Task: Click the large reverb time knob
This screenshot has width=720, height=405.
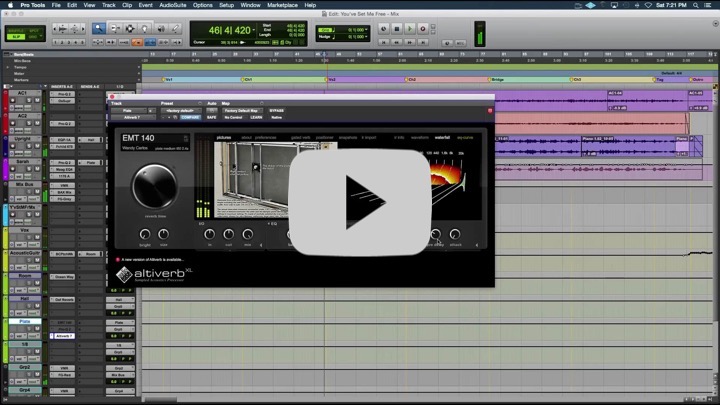Action: click(155, 186)
